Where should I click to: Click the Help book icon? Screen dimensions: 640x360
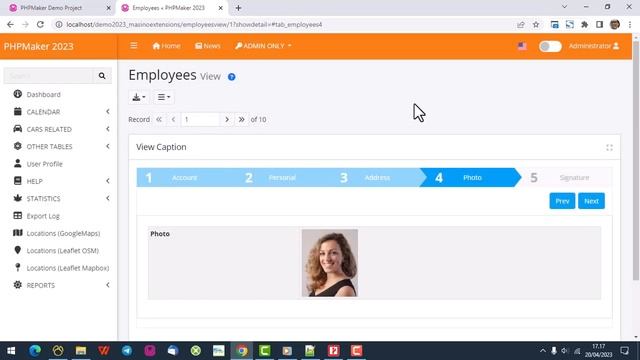[18, 181]
